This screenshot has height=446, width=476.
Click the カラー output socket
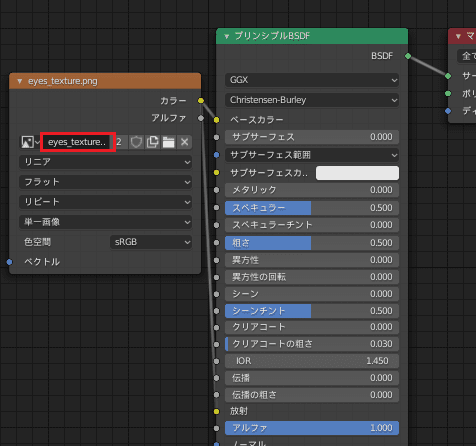[201, 101]
